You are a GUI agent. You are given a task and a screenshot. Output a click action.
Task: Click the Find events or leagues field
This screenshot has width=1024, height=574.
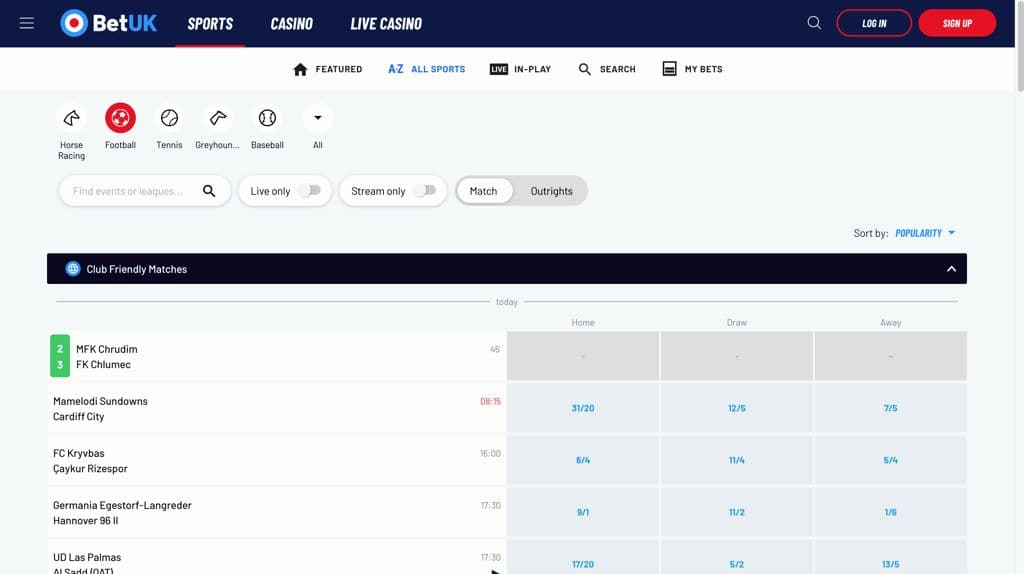pyautogui.click(x=144, y=191)
